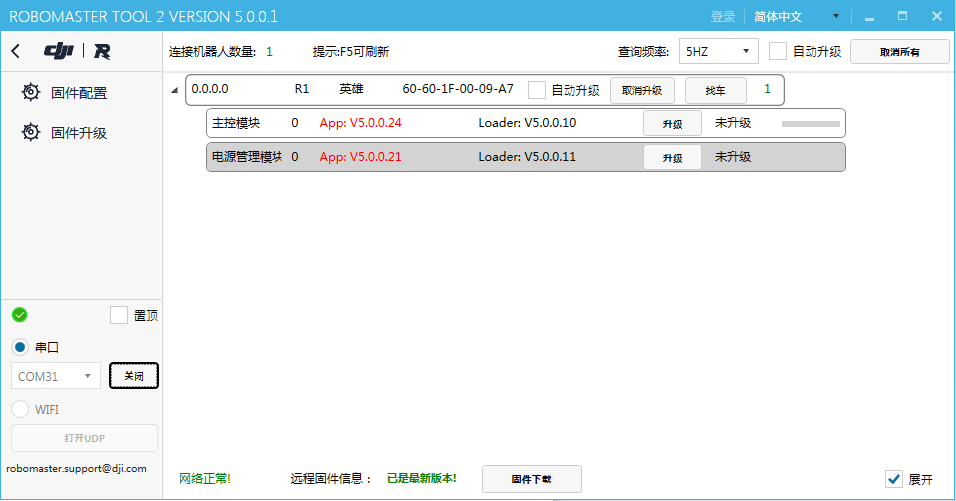Click the 固件下载 button

[532, 479]
